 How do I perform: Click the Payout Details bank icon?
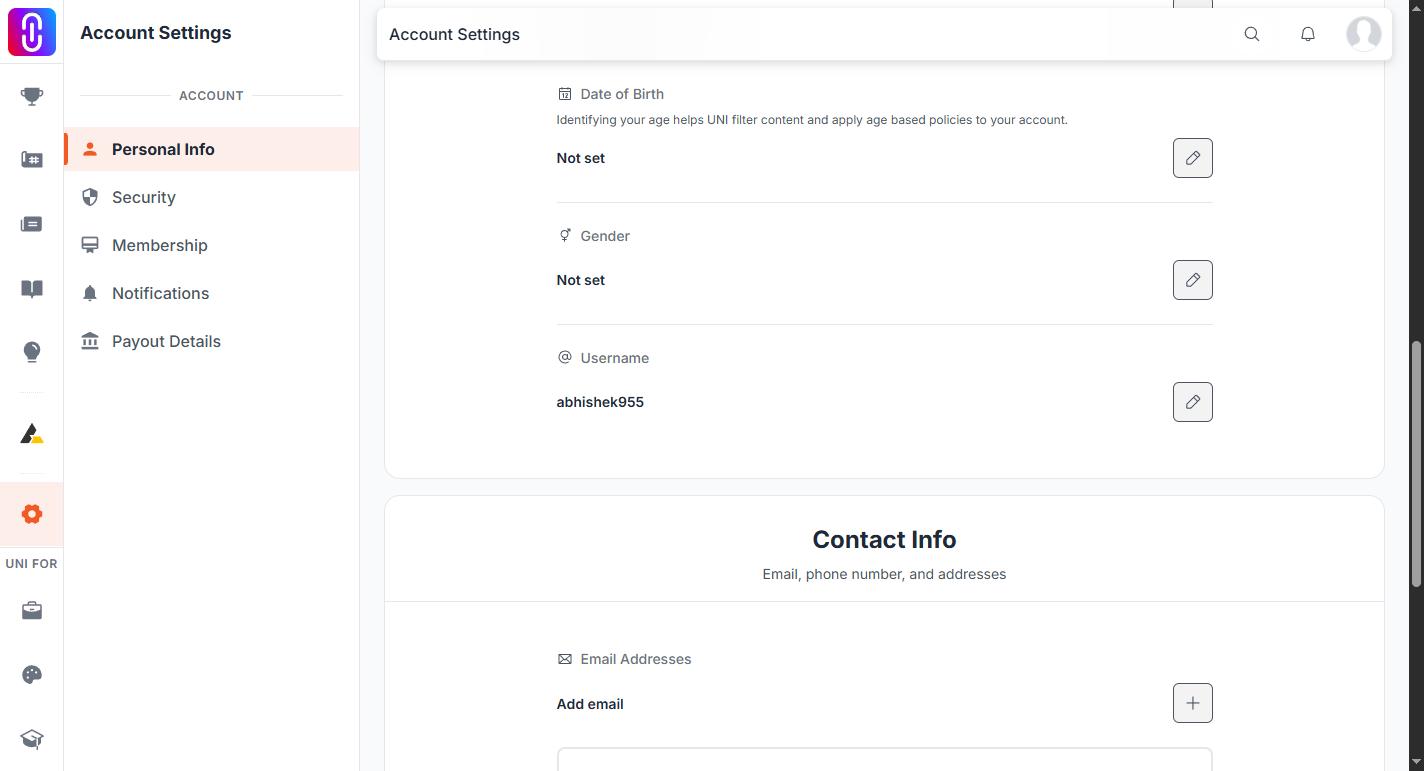pyautogui.click(x=90, y=341)
